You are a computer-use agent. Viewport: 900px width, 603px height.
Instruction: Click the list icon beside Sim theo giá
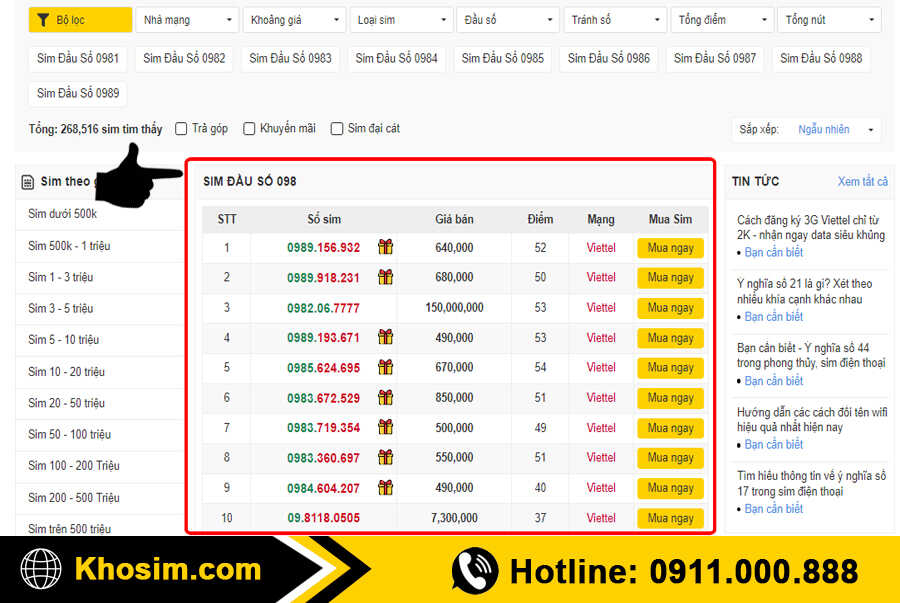click(x=28, y=182)
